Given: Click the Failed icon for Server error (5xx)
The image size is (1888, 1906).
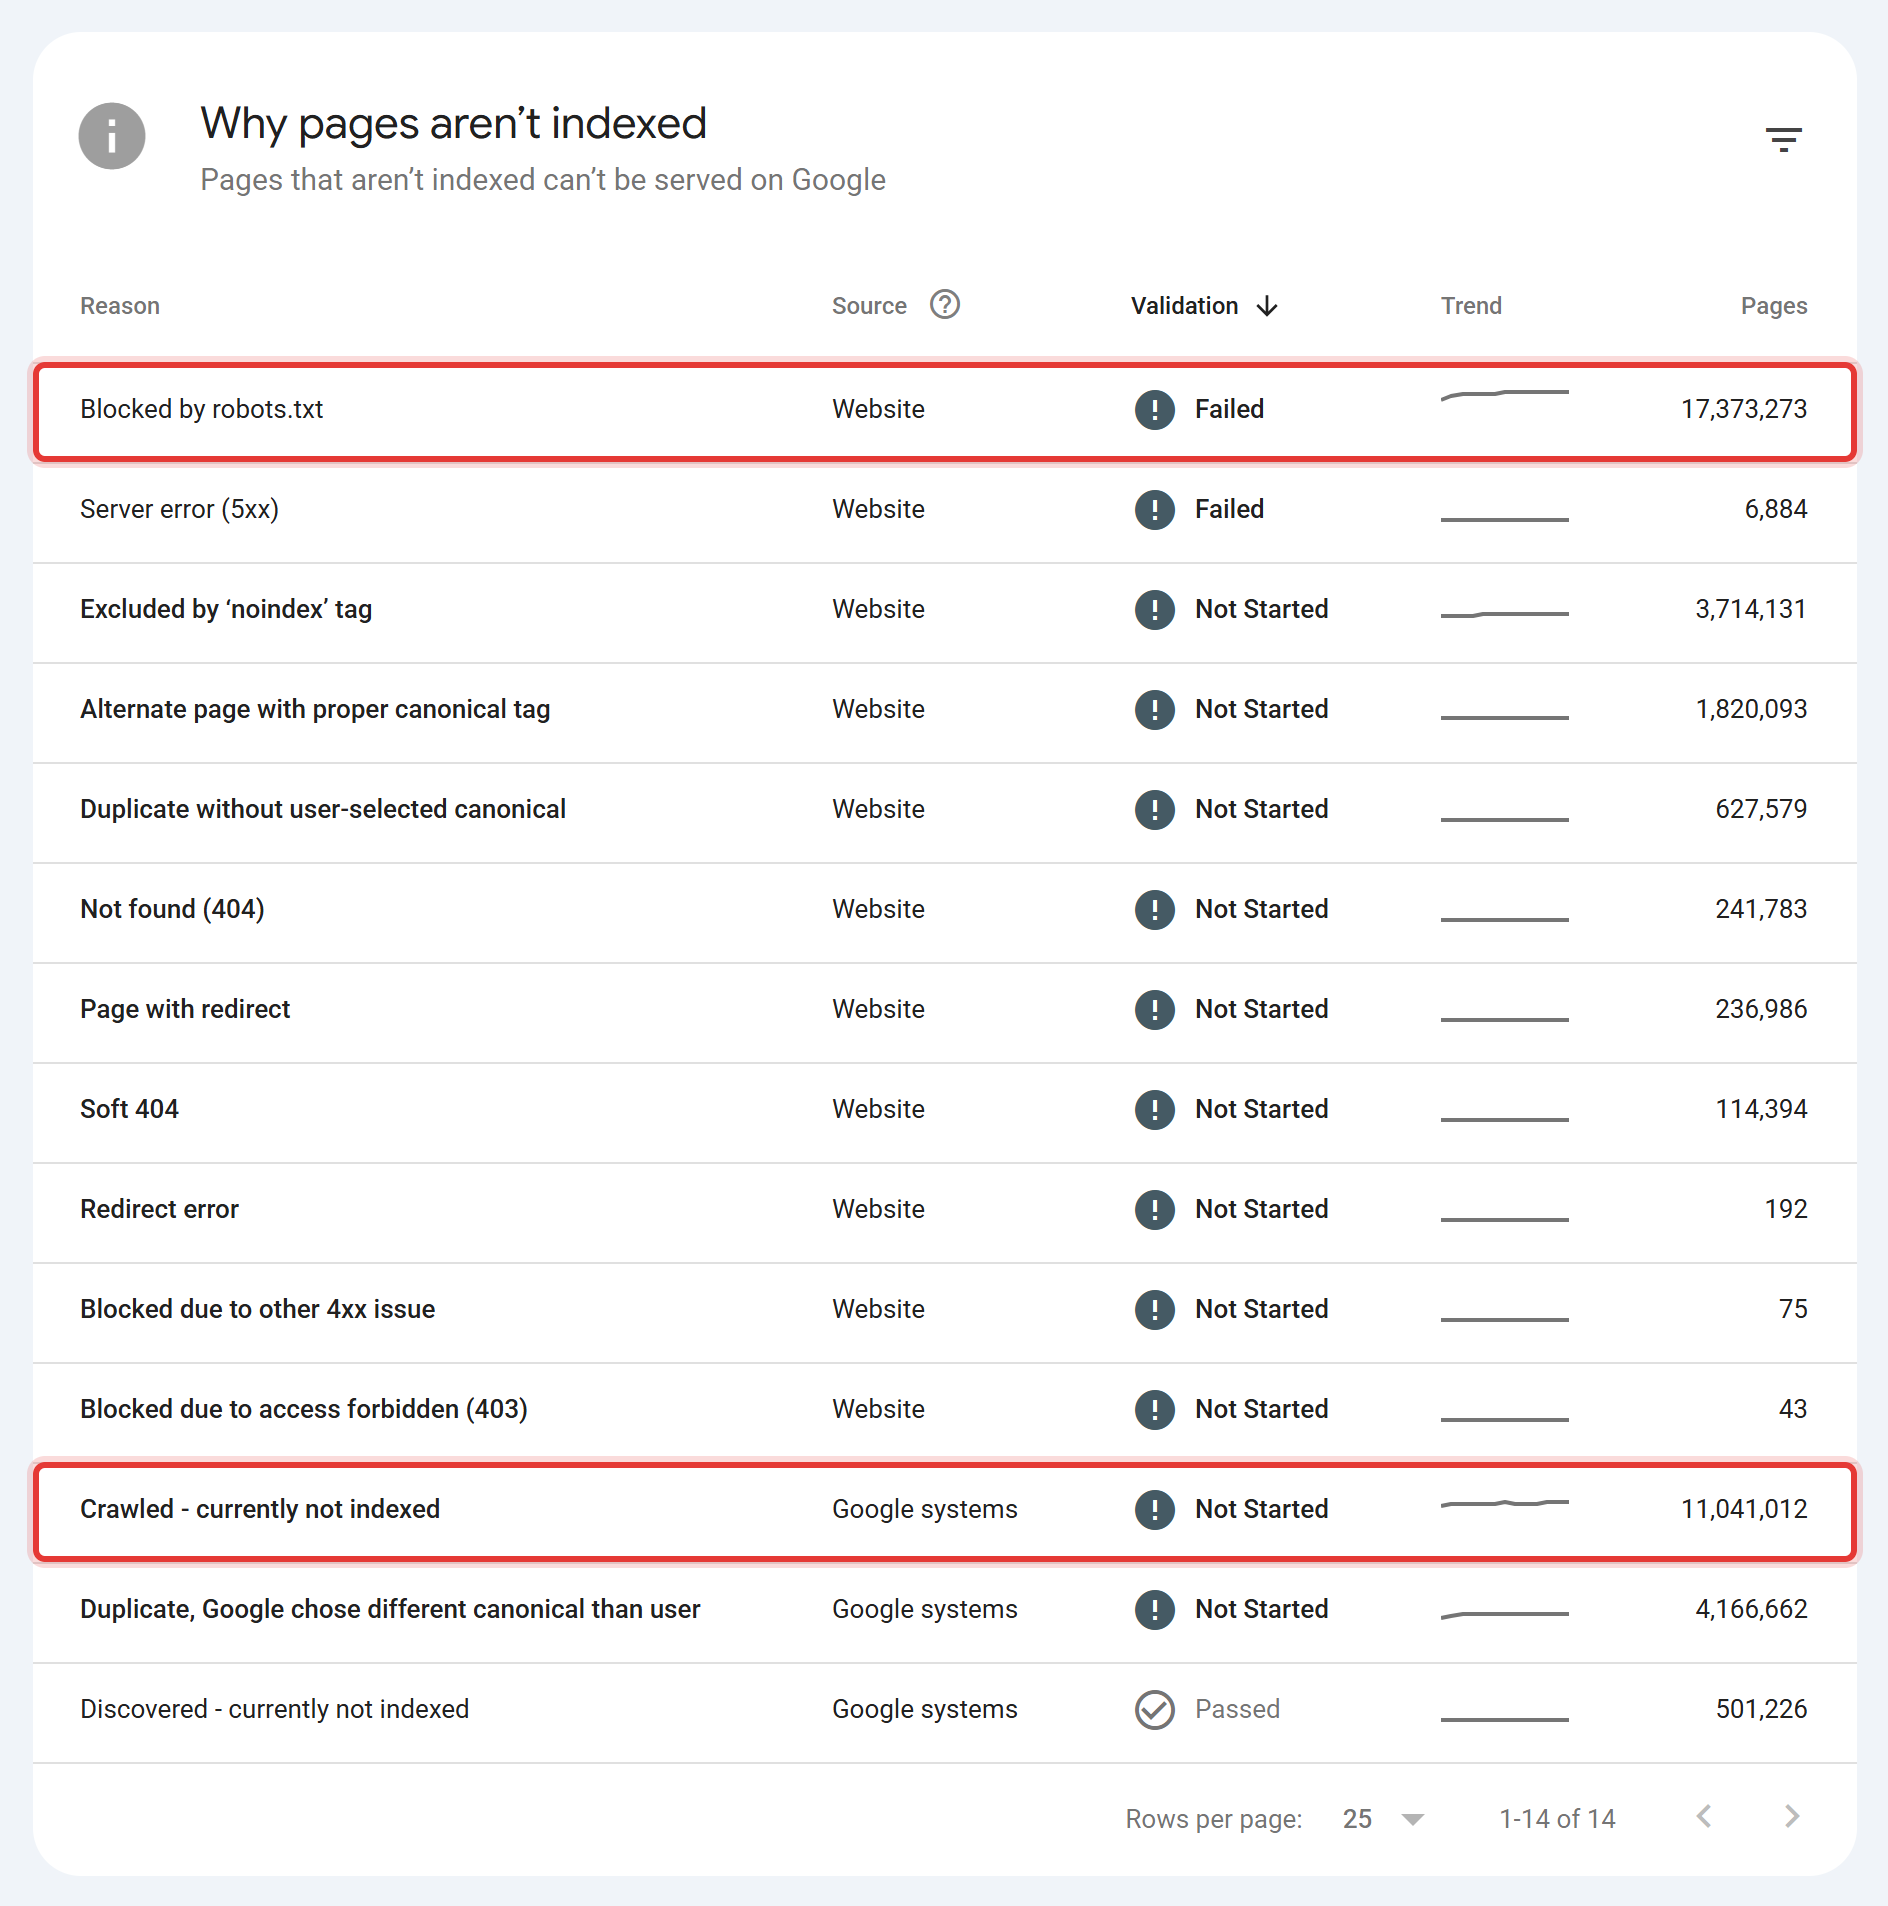Looking at the screenshot, I should coord(1154,509).
